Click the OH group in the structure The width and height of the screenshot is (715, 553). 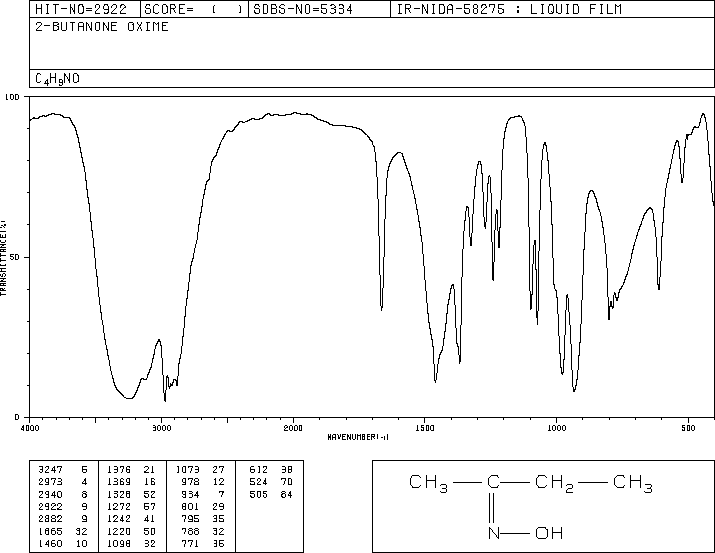click(549, 533)
